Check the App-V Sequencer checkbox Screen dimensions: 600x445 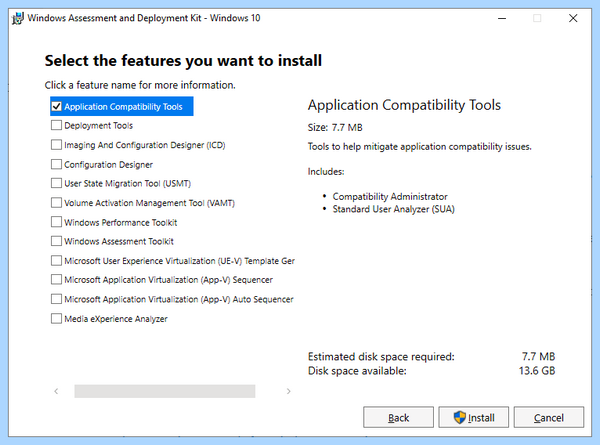(x=56, y=280)
